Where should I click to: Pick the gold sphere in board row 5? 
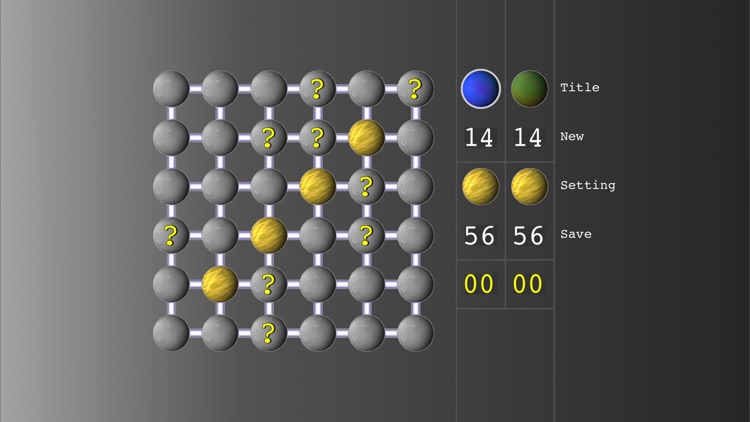(220, 284)
